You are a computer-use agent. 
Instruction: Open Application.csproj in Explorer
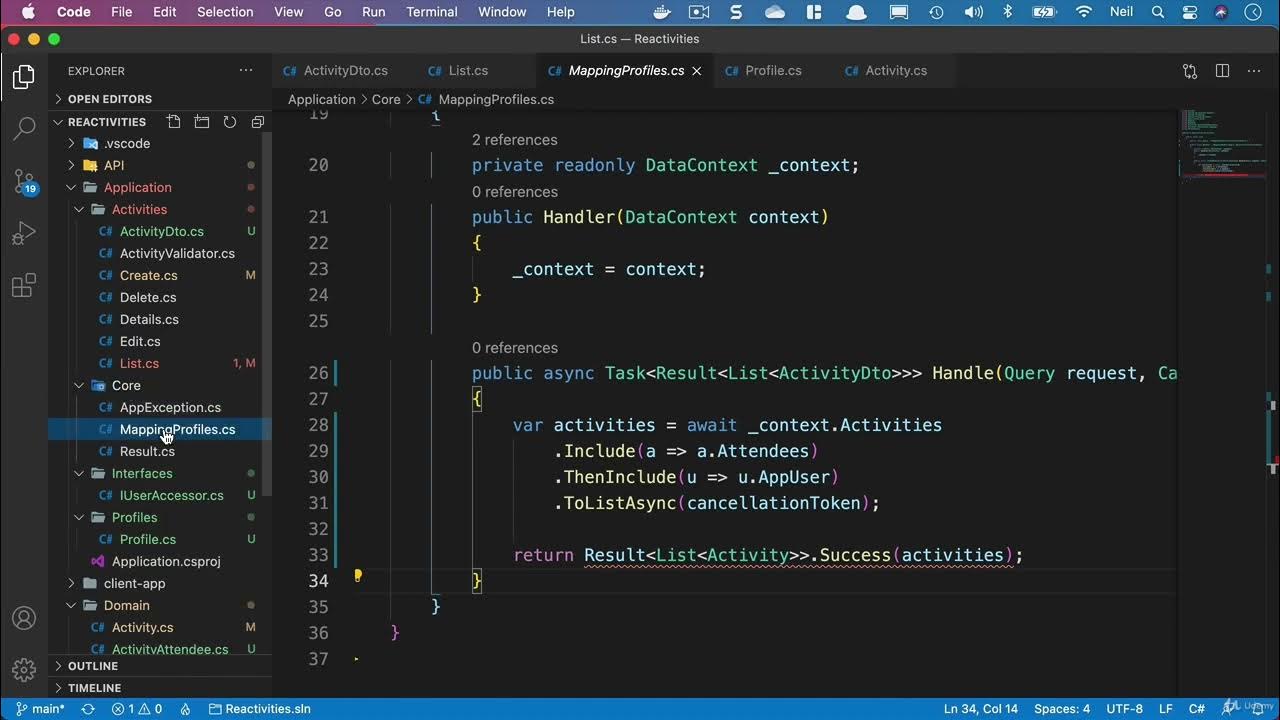click(166, 561)
